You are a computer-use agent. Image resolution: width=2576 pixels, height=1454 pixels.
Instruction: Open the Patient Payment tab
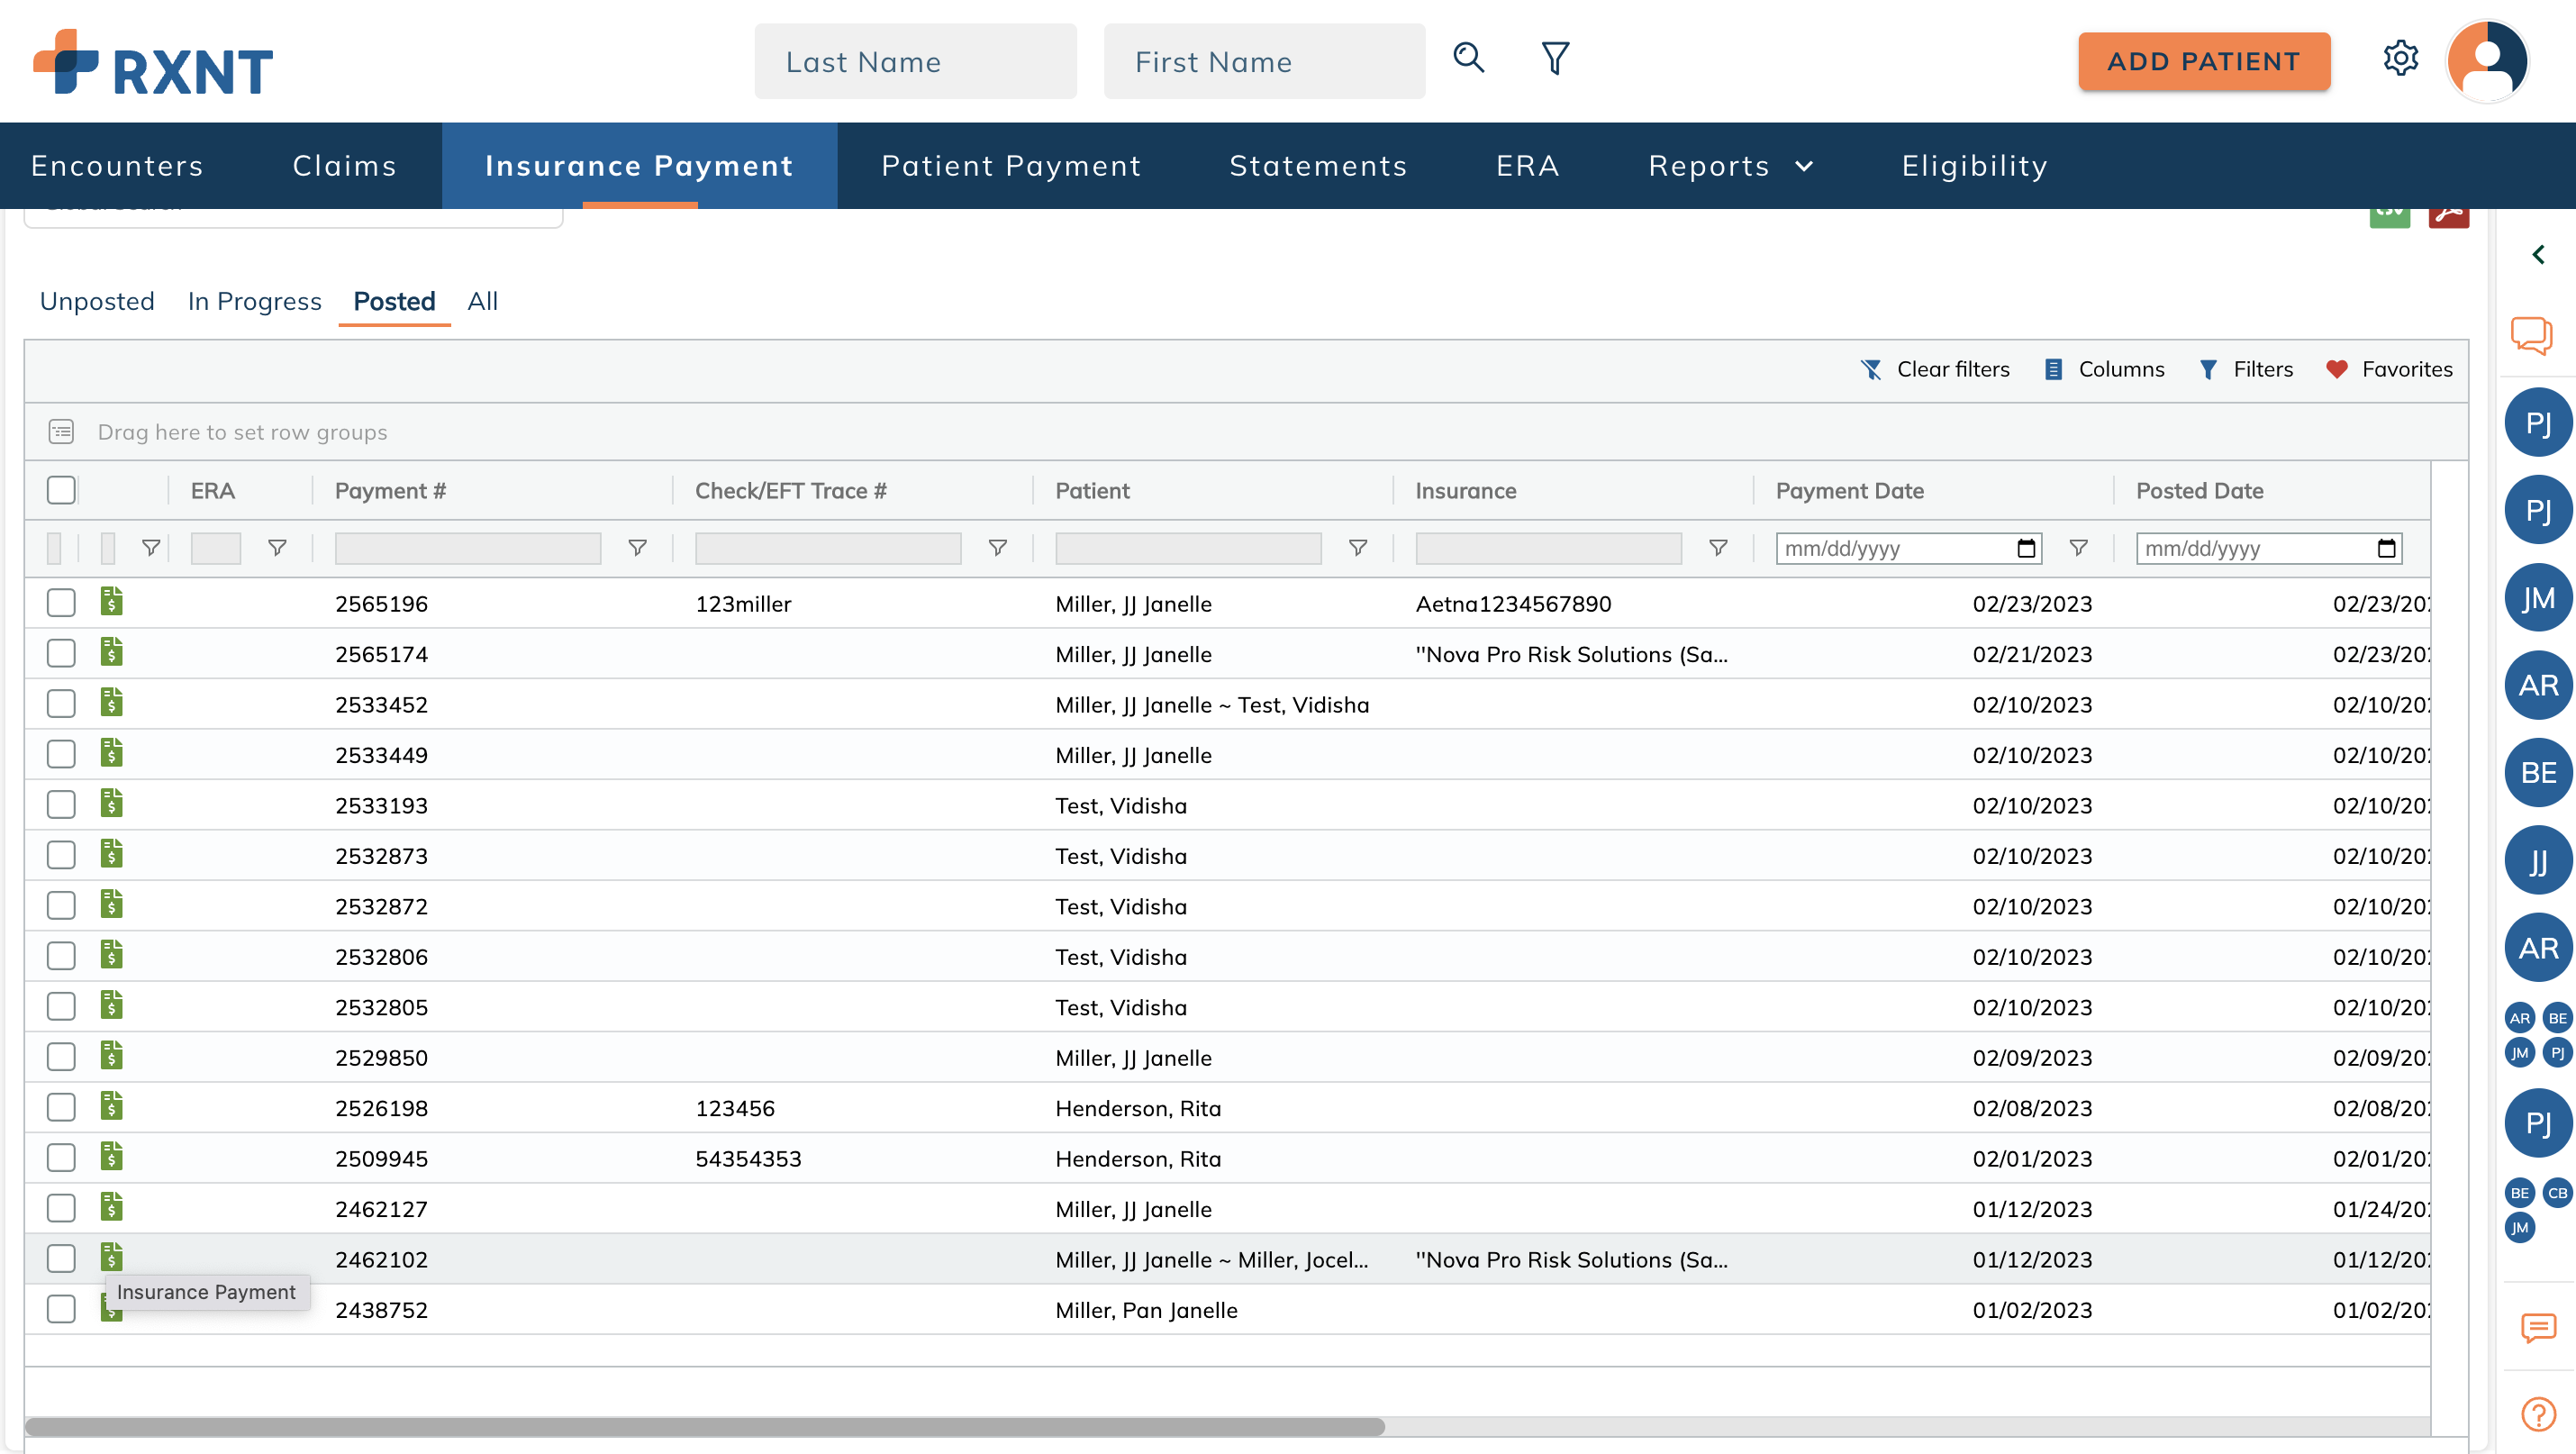[1011, 166]
